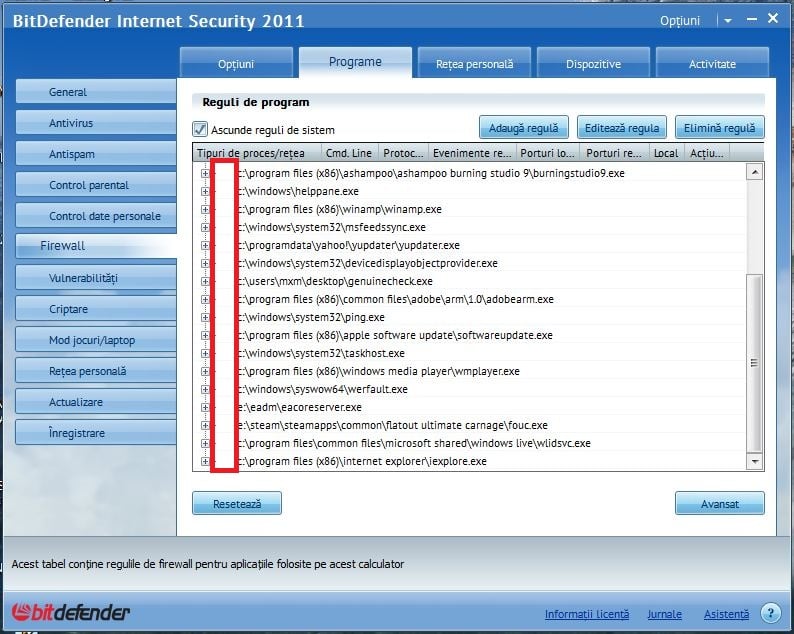This screenshot has width=794, height=634.
Task: Open the Vulnerabilități section
Action: (96, 278)
